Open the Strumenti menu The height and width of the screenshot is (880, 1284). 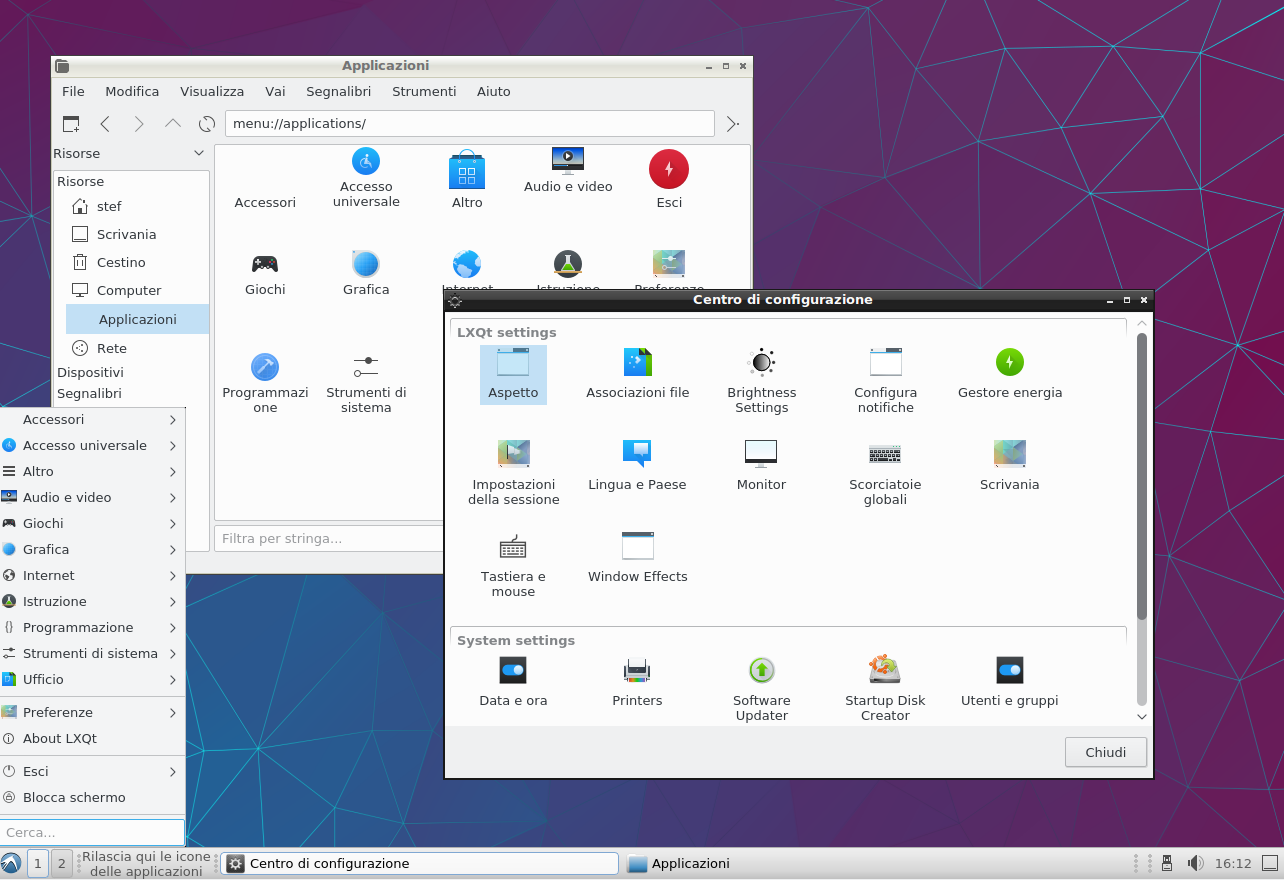coord(424,91)
